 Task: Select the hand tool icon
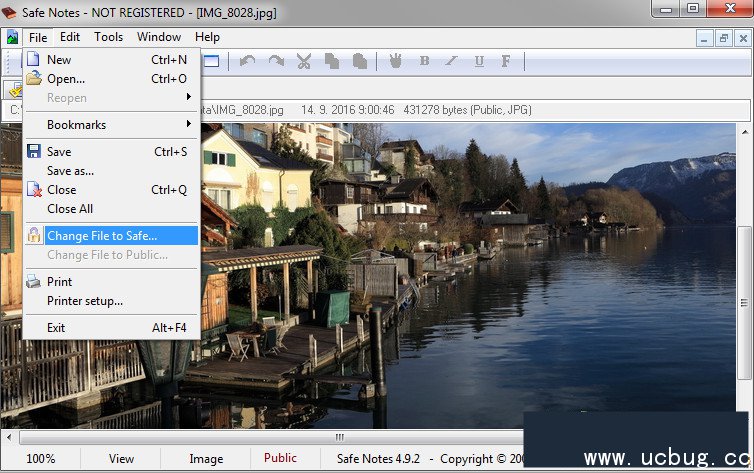395,61
